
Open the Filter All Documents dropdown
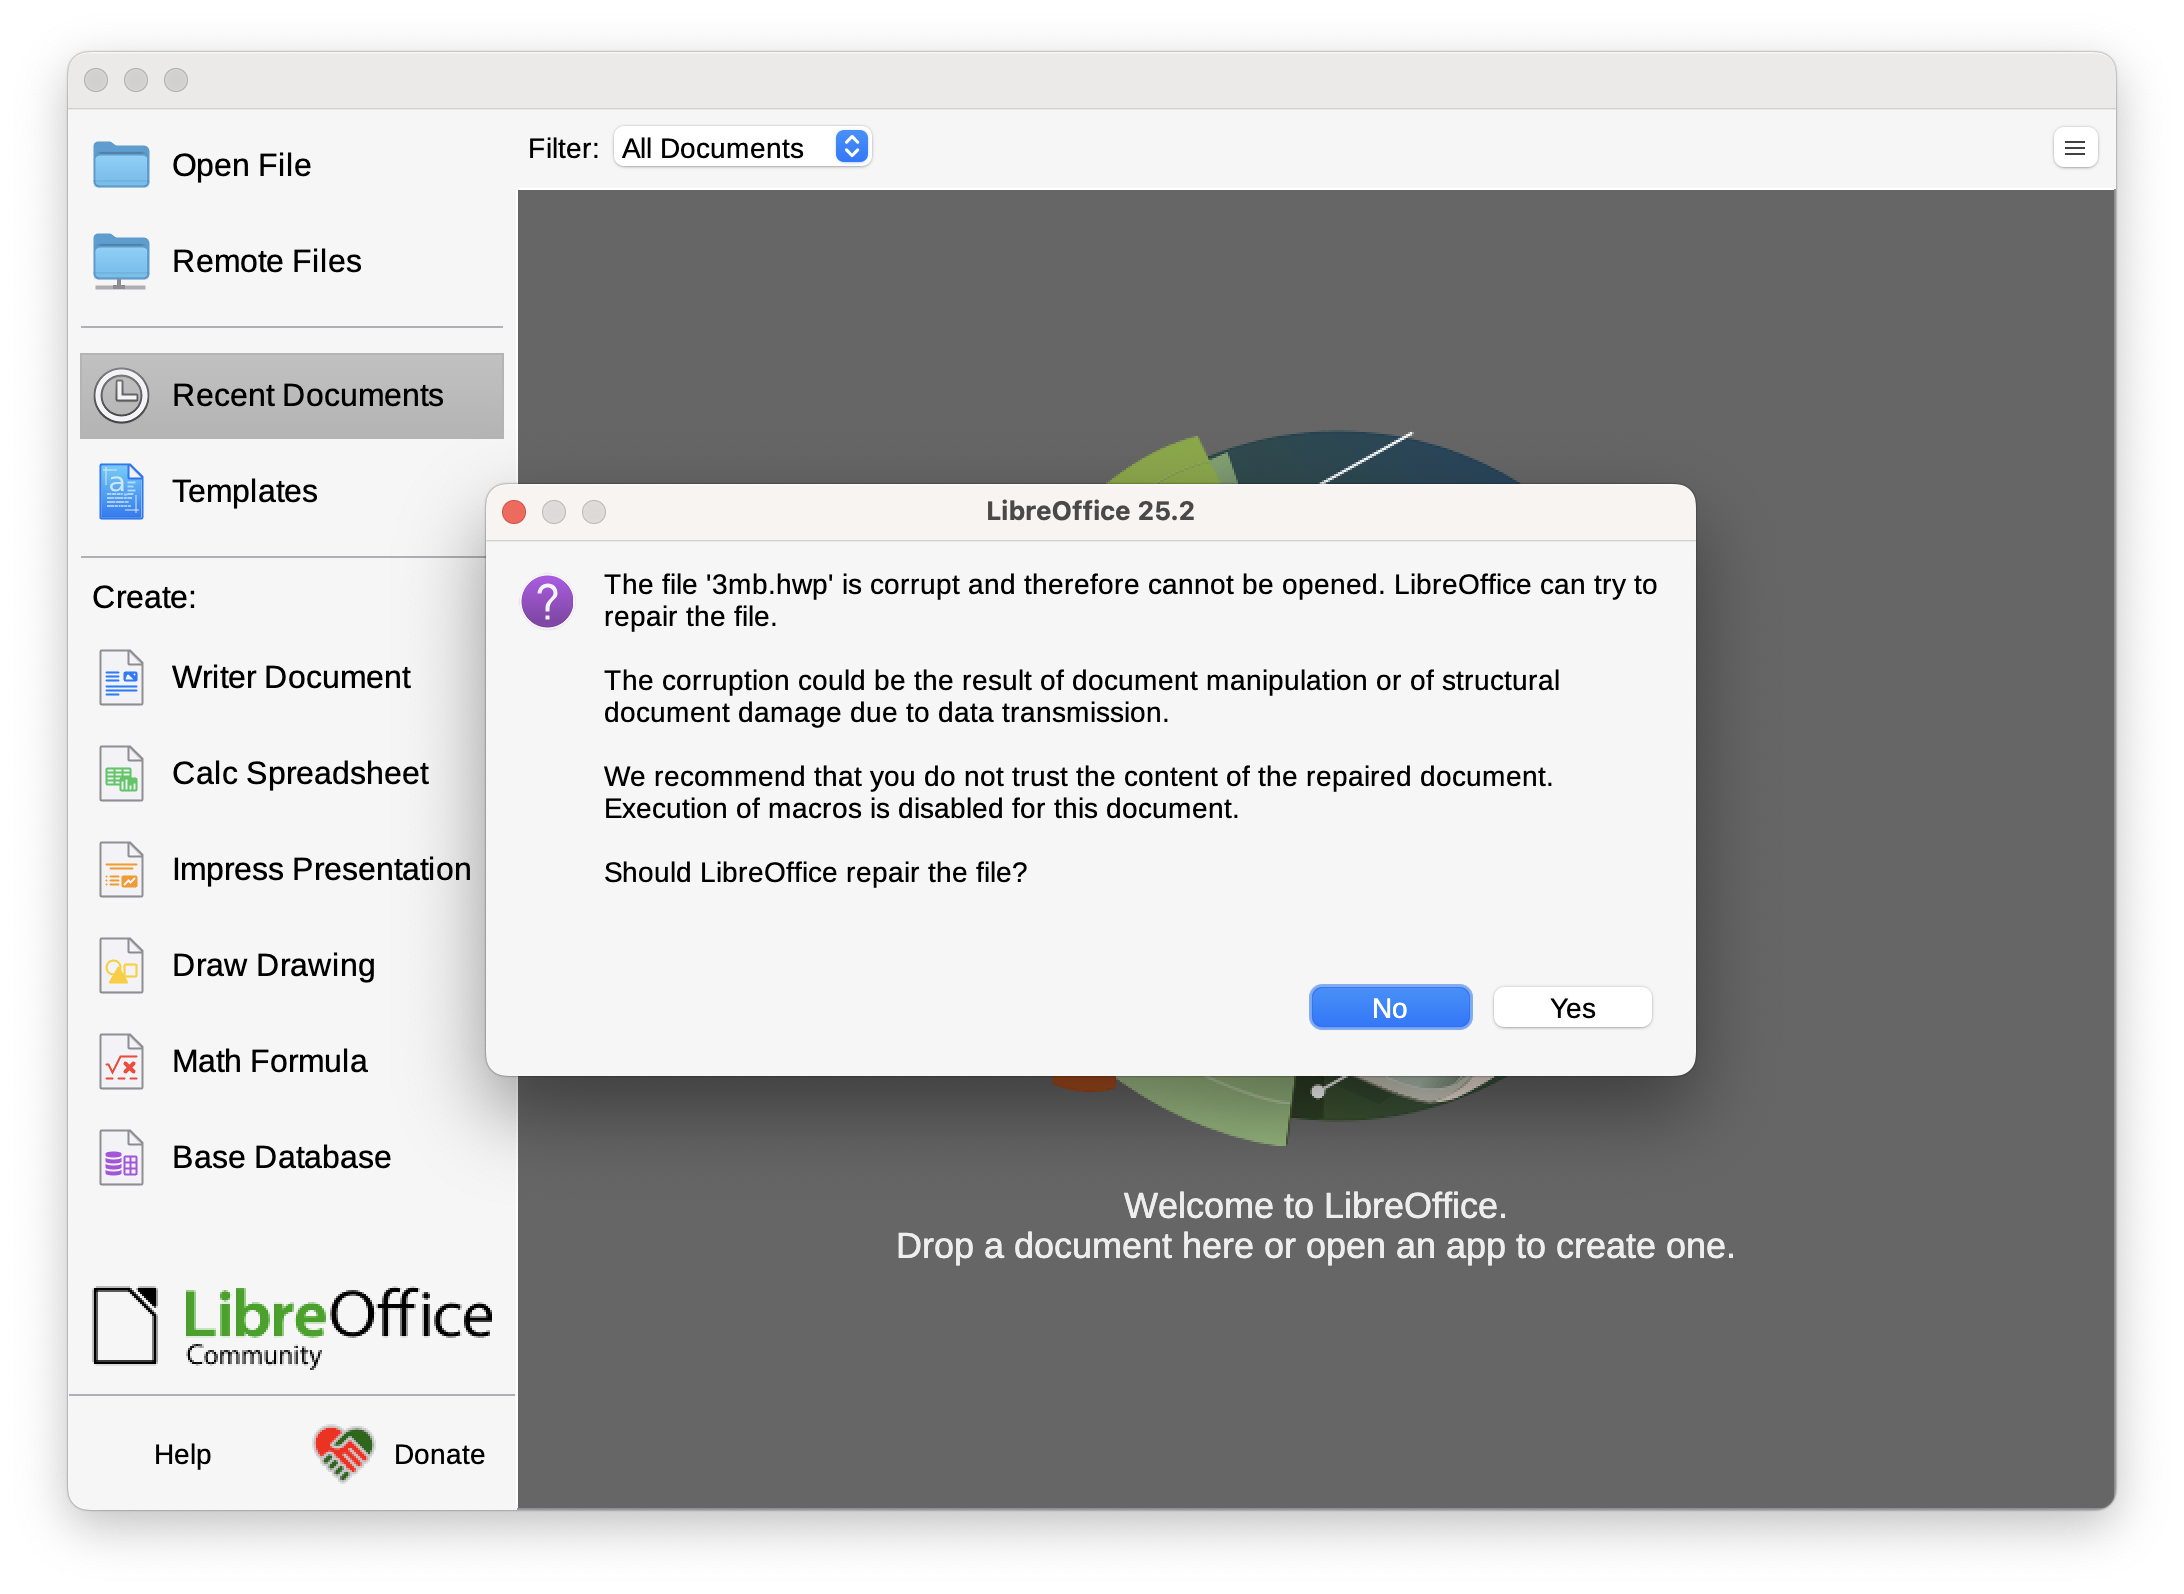click(742, 148)
